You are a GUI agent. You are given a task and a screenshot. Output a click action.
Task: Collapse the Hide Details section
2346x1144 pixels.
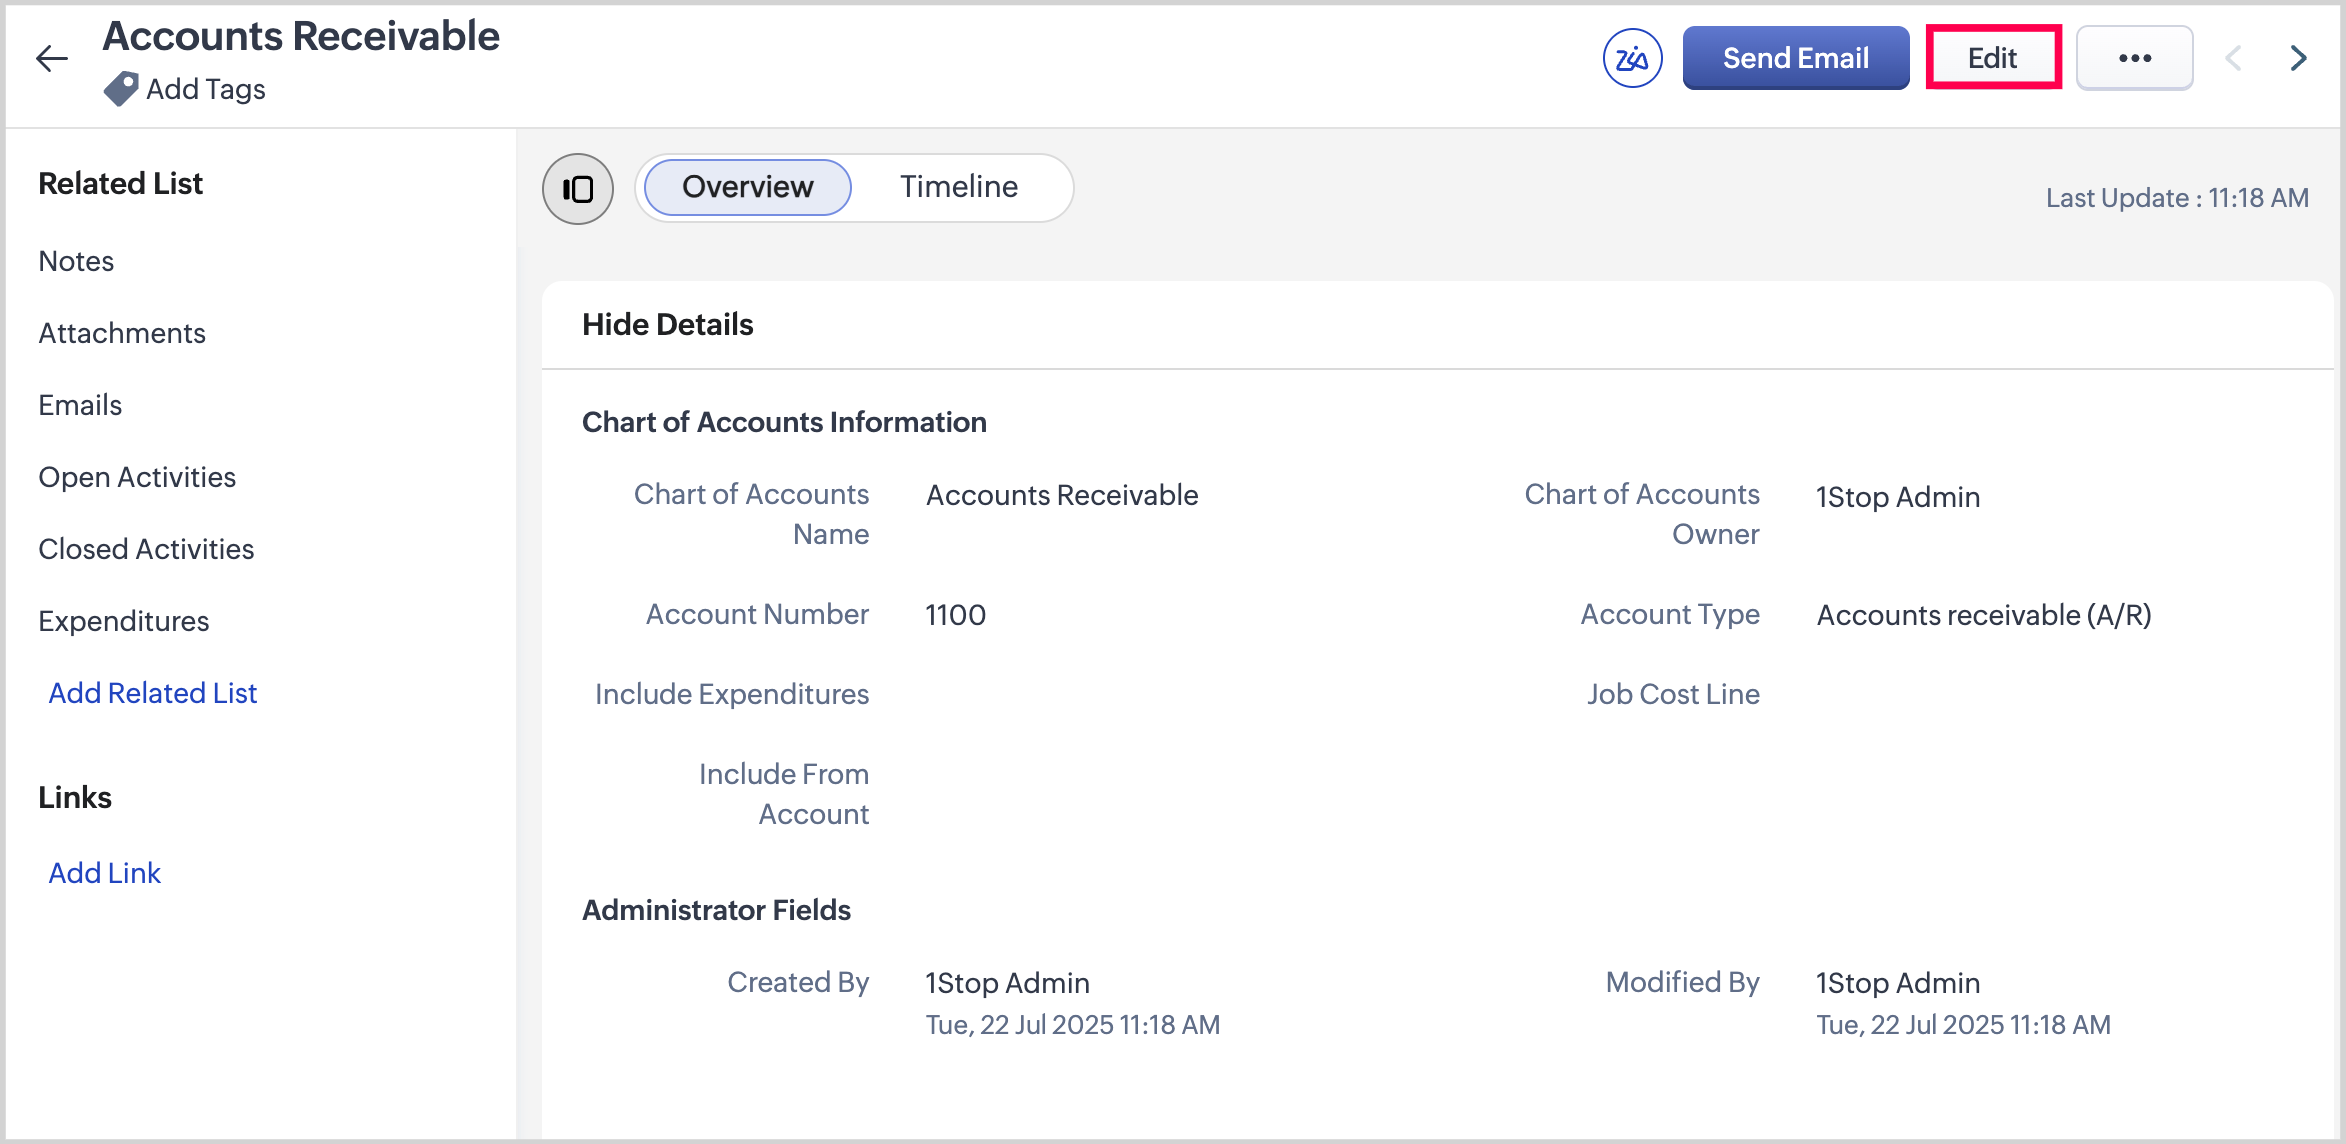coord(667,325)
